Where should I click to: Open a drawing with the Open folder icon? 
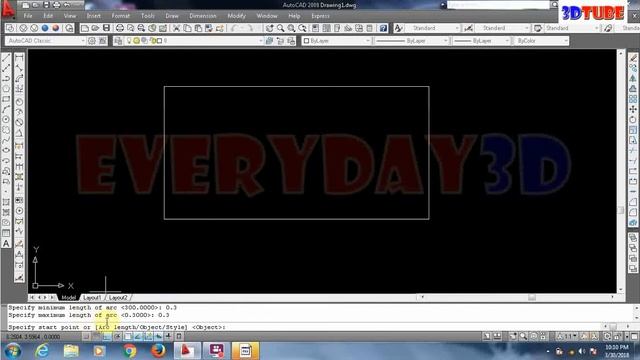(95, 28)
